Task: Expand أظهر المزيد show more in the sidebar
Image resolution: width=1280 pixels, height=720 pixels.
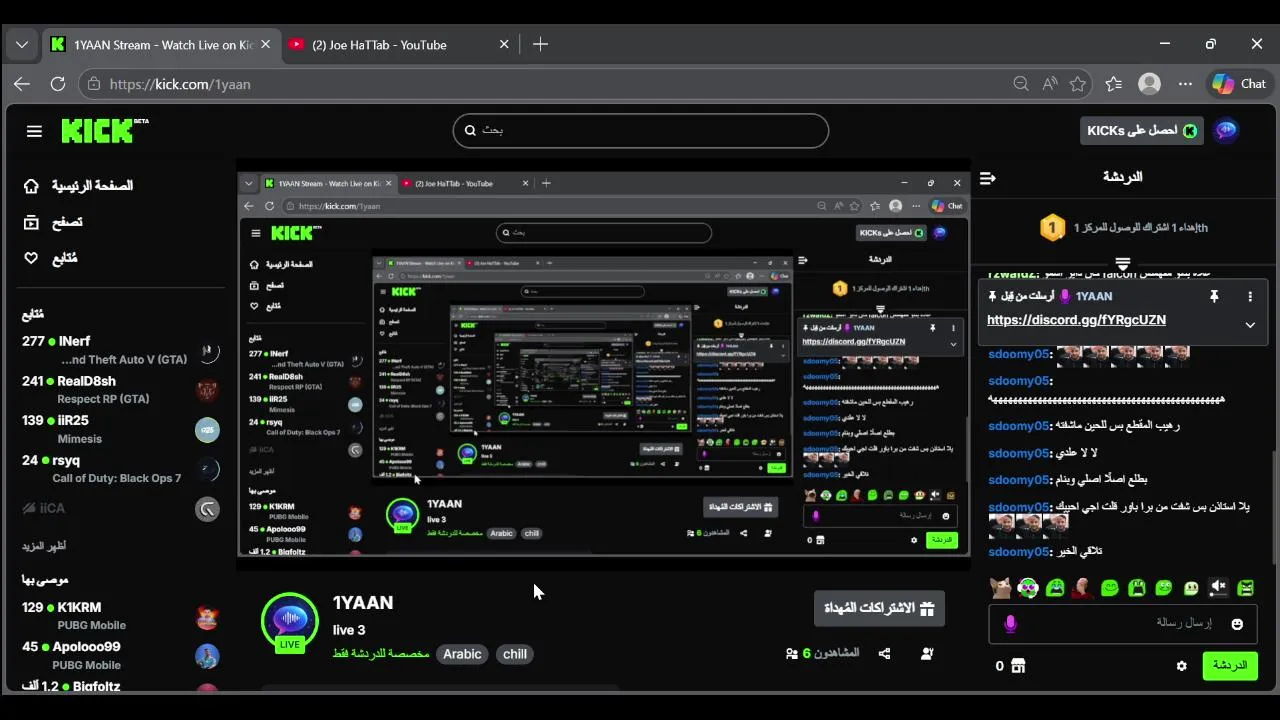Action: click(44, 546)
